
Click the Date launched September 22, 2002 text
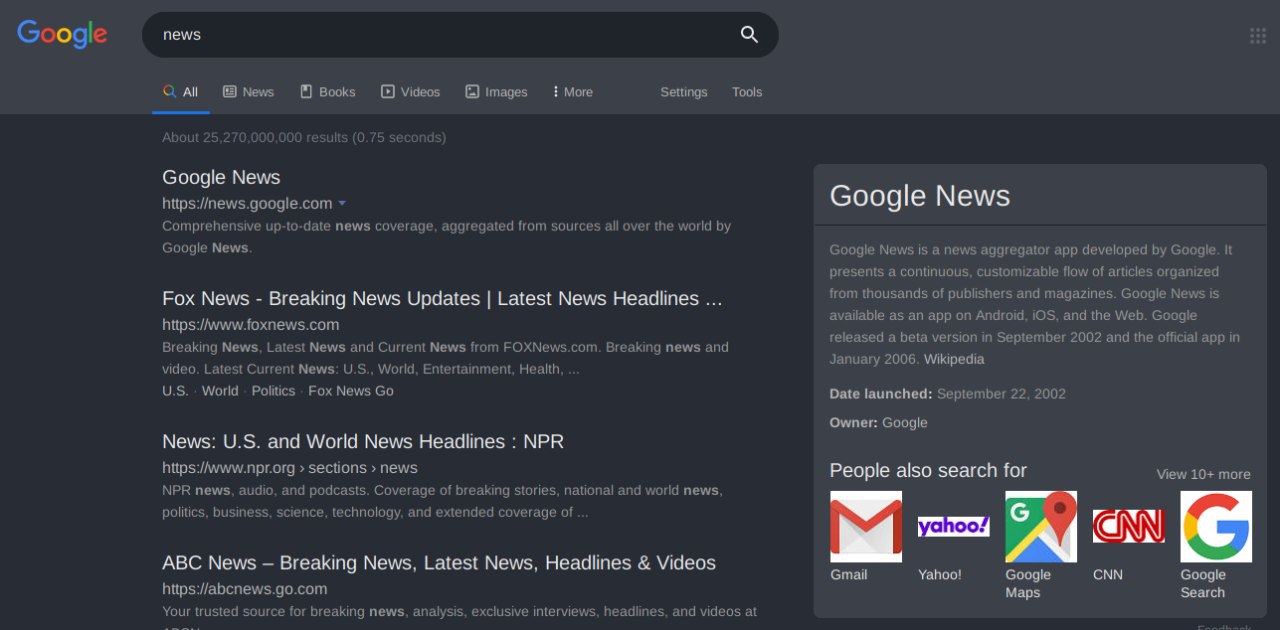(x=947, y=394)
